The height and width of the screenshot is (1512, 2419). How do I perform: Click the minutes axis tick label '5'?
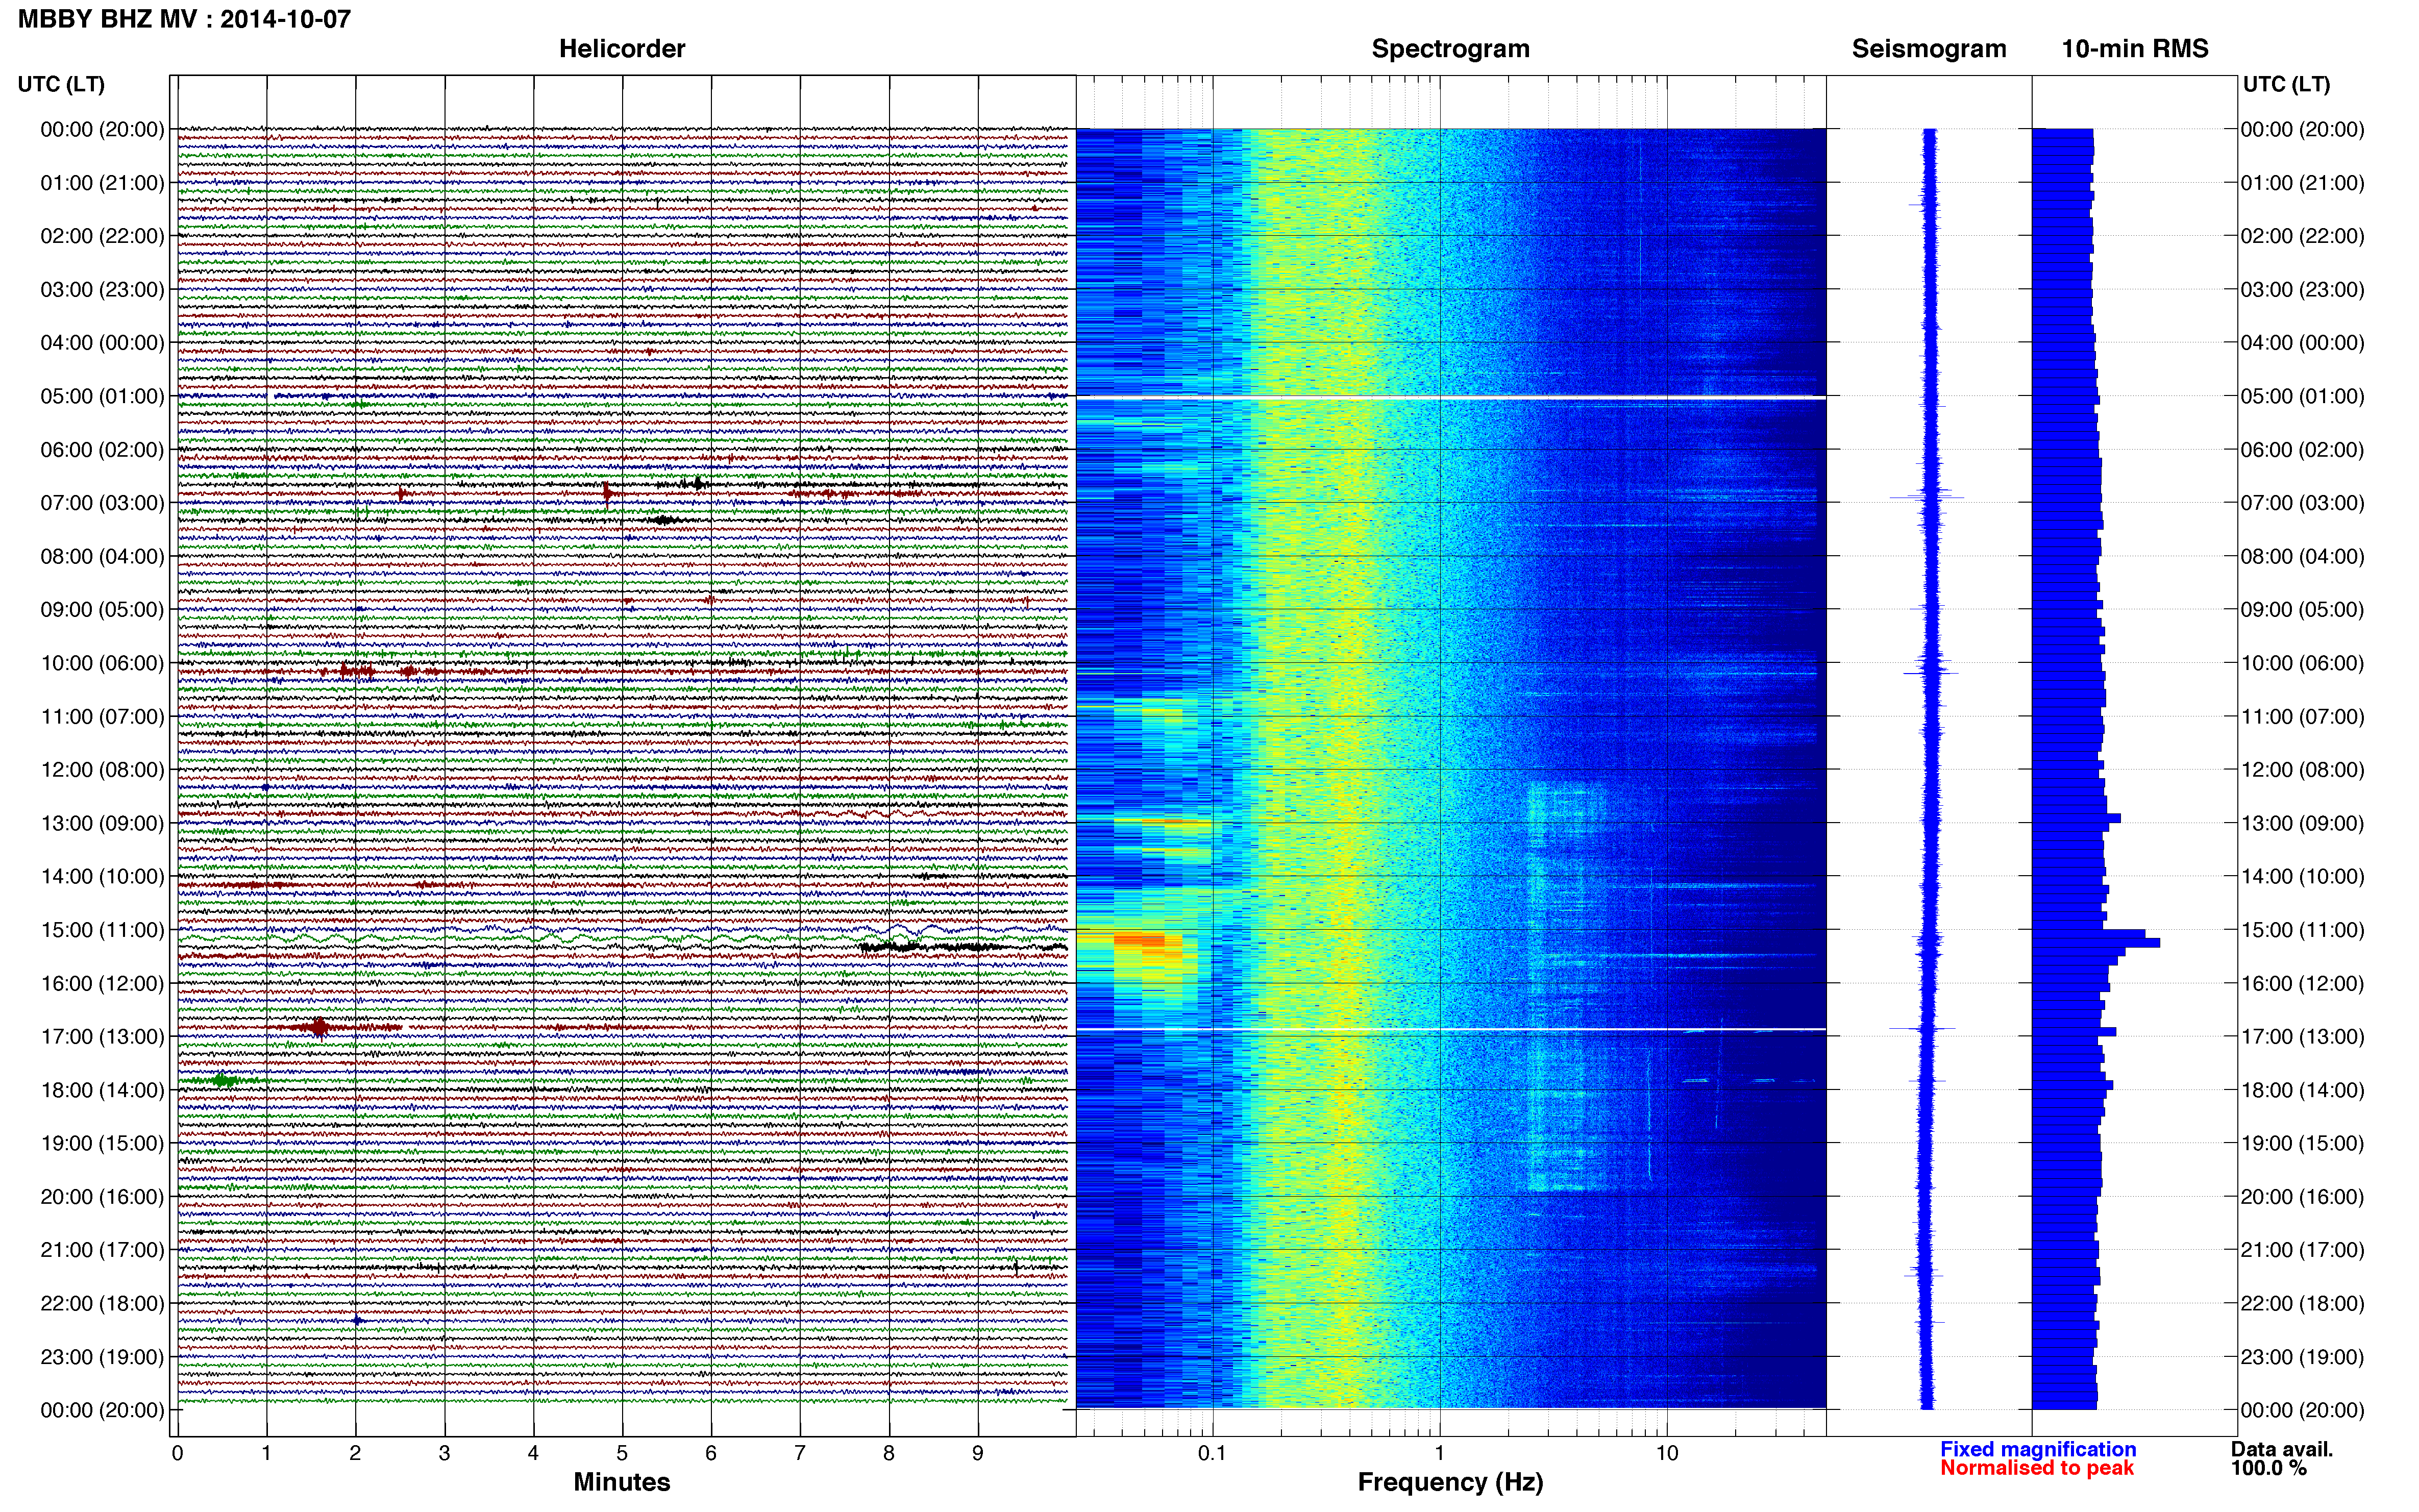622,1453
